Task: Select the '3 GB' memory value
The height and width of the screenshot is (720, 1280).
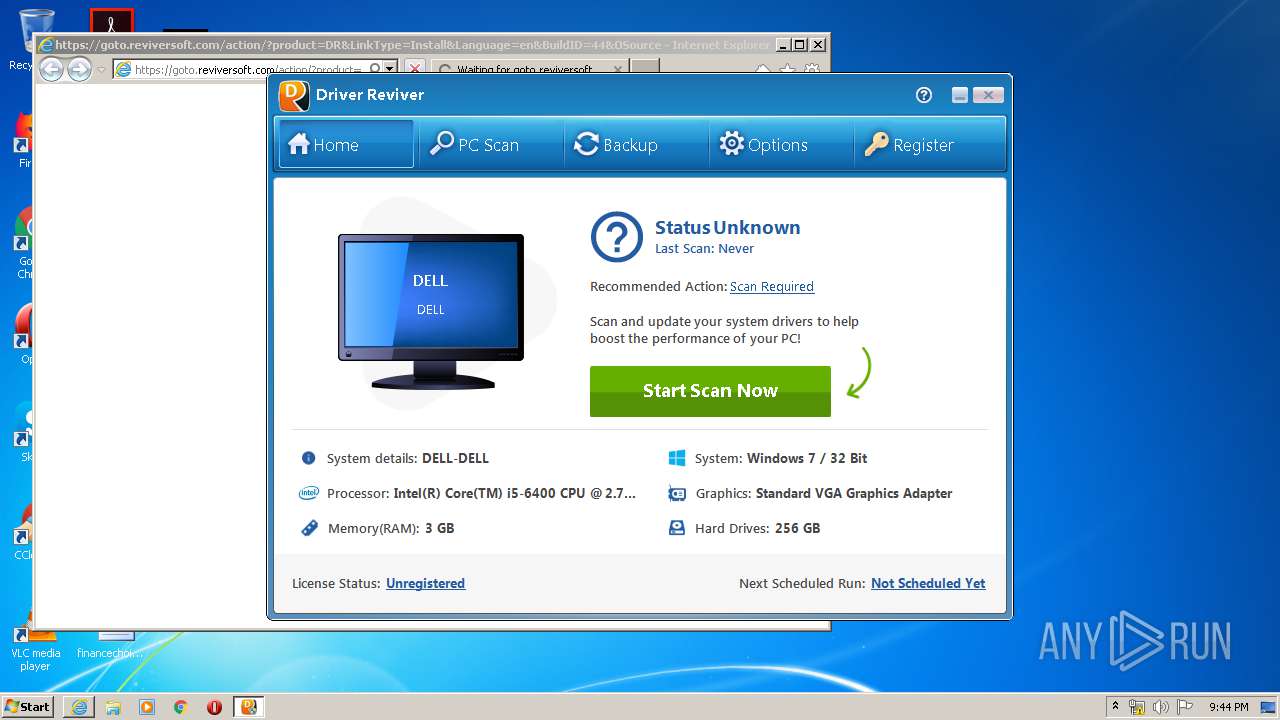Action: point(440,528)
